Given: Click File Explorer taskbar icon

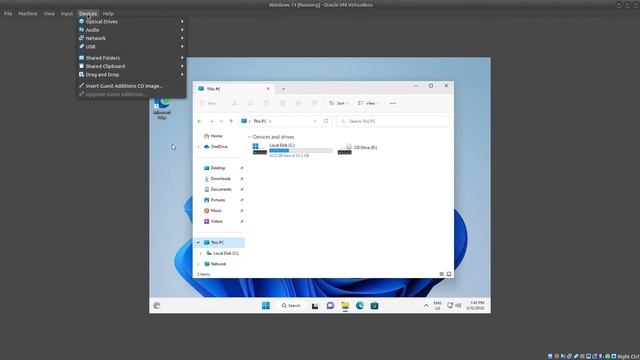Looking at the screenshot, I should coord(345,306).
